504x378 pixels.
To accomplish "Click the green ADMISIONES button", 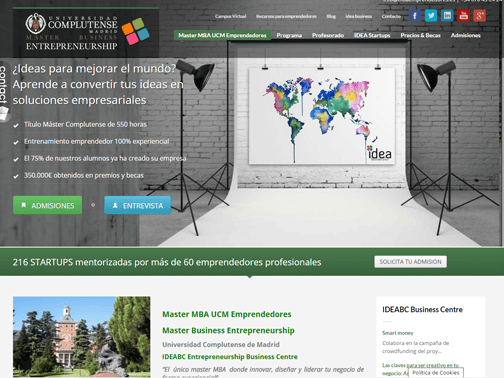I will click(x=47, y=205).
